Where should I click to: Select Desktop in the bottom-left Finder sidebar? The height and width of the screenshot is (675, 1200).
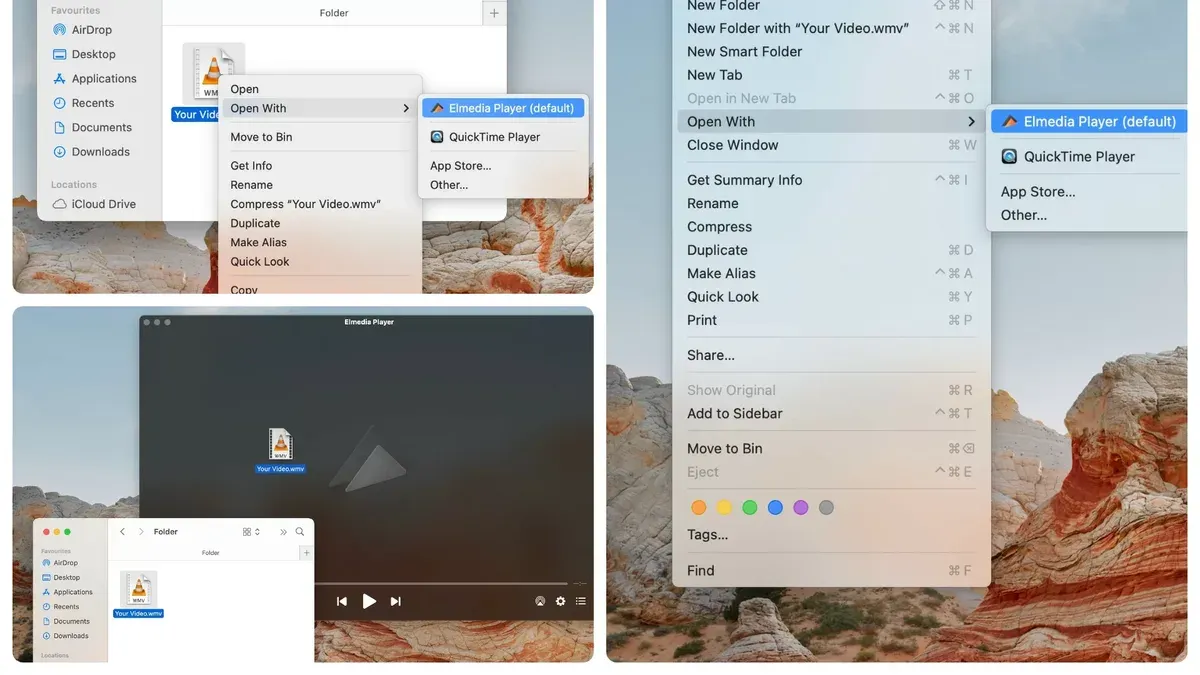click(60, 577)
